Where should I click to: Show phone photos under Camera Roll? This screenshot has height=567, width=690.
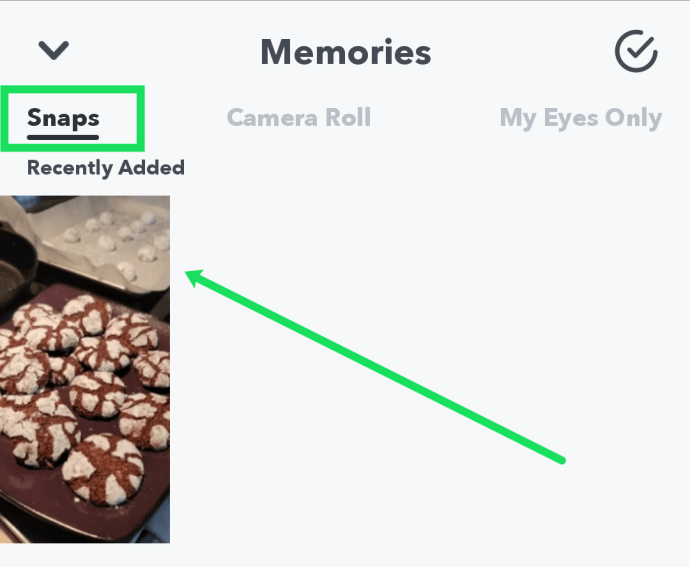(x=299, y=117)
